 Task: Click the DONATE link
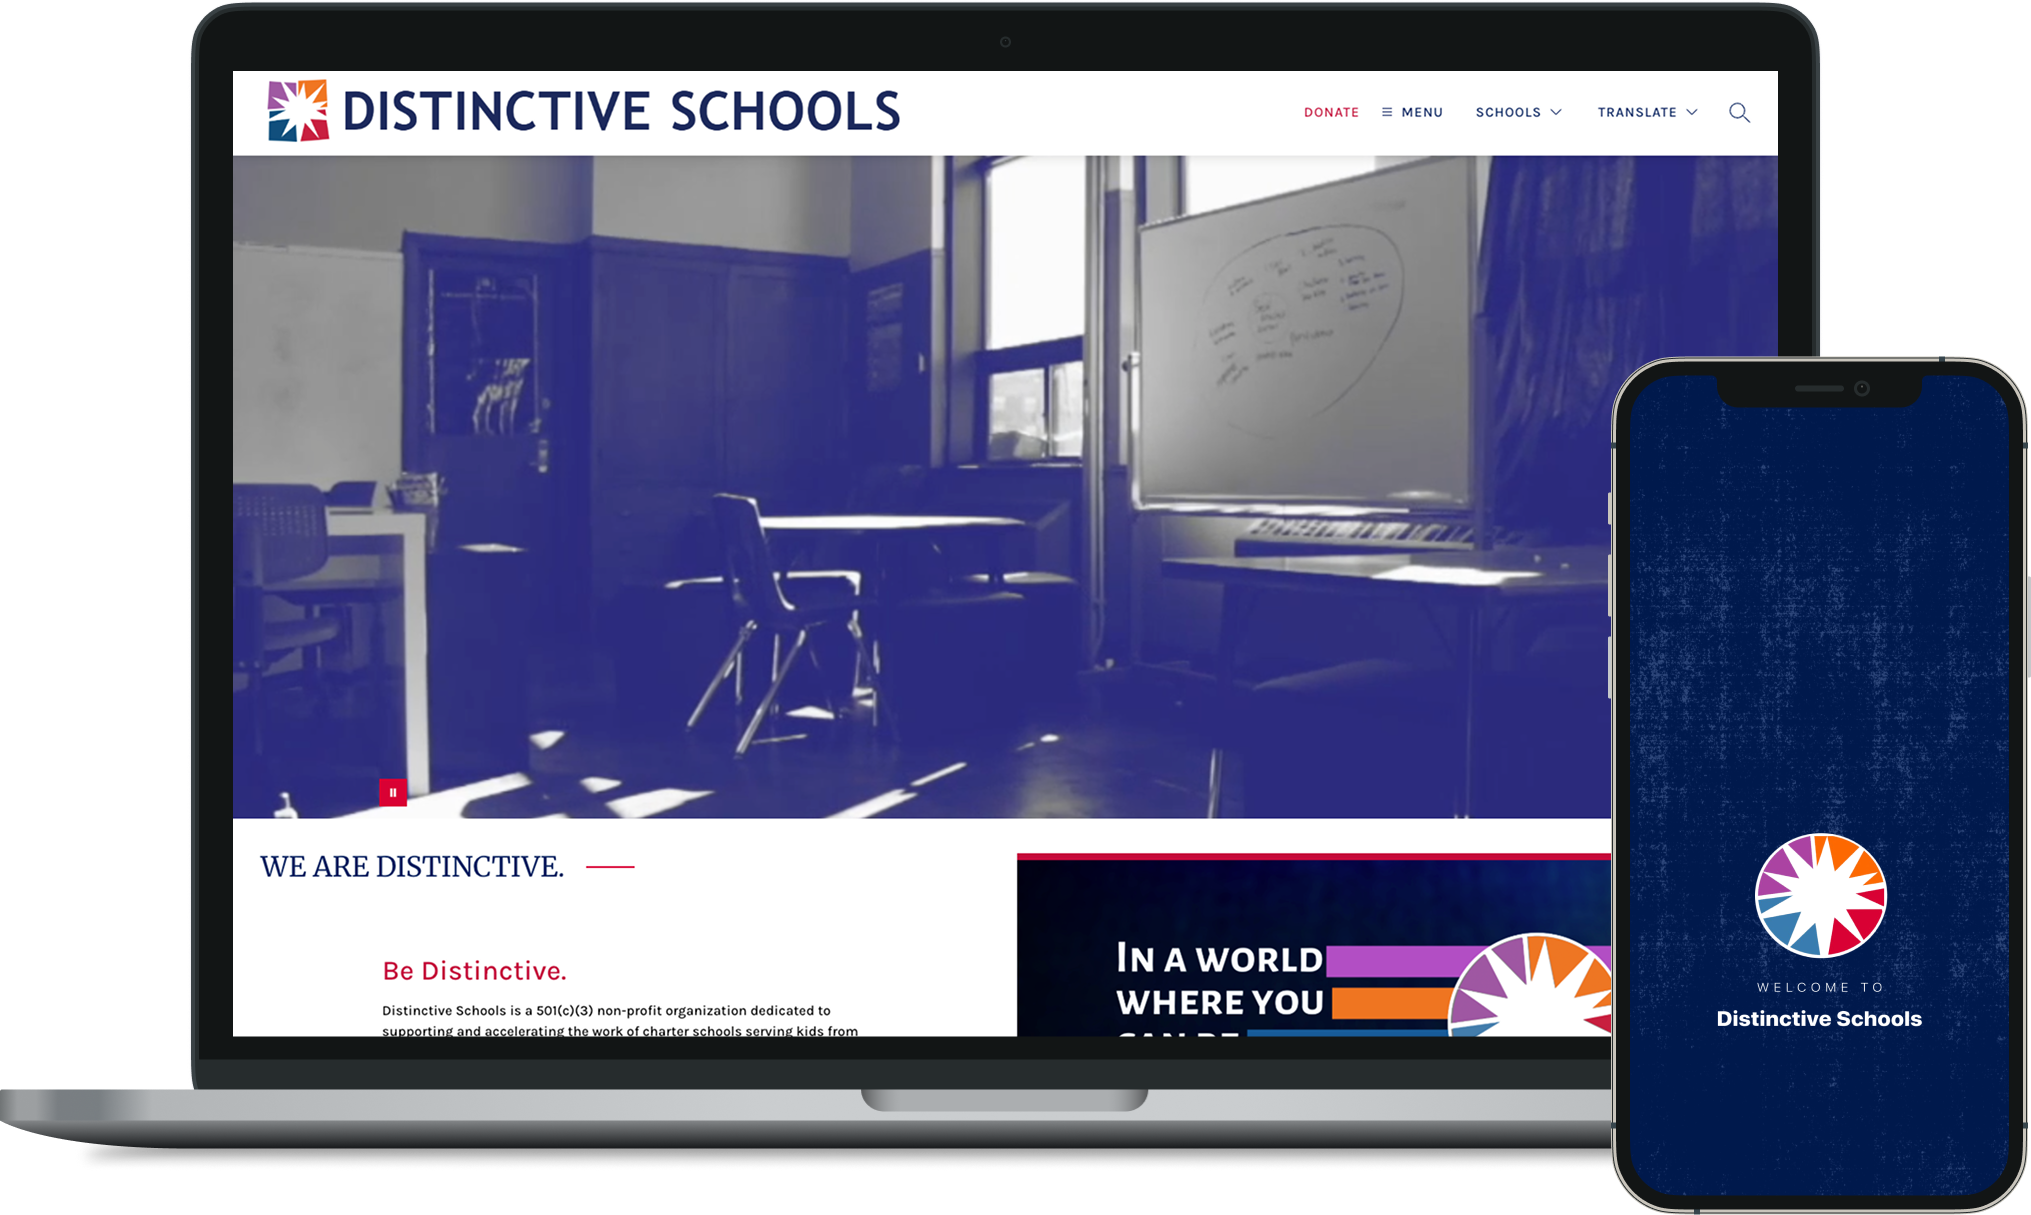(1331, 112)
